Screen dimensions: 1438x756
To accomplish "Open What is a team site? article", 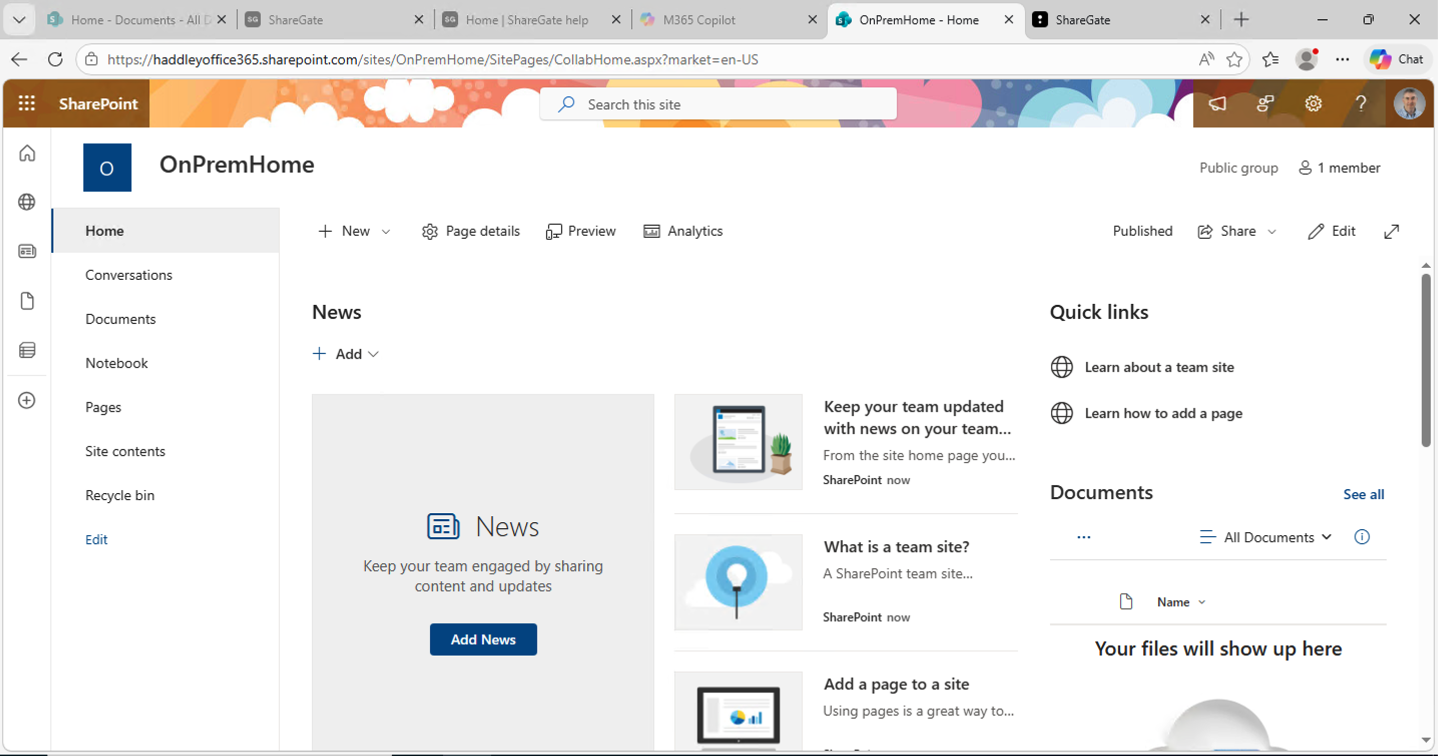I will (896, 547).
